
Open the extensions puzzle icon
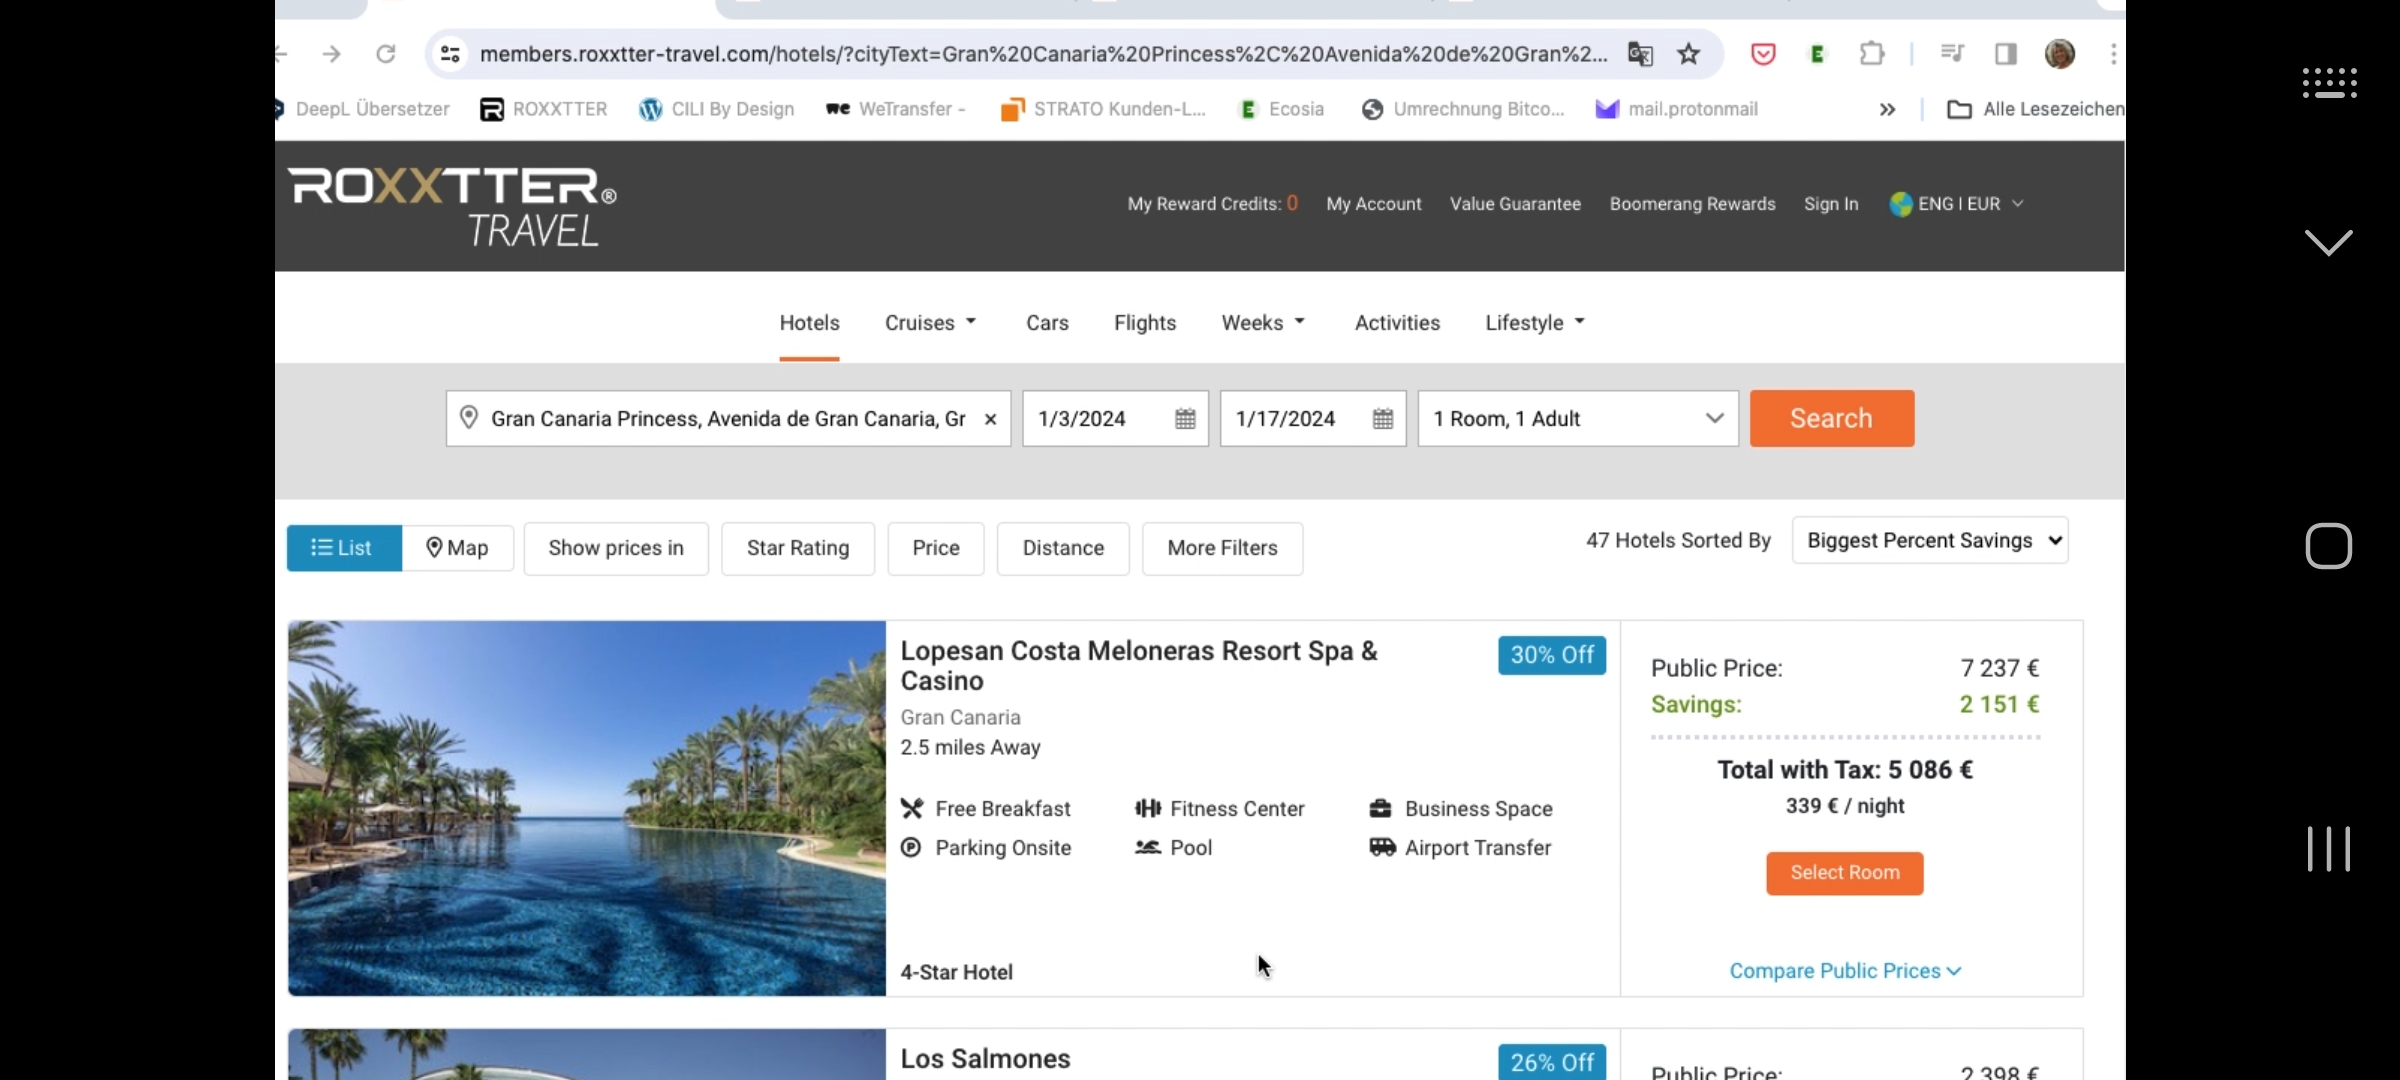[1872, 54]
